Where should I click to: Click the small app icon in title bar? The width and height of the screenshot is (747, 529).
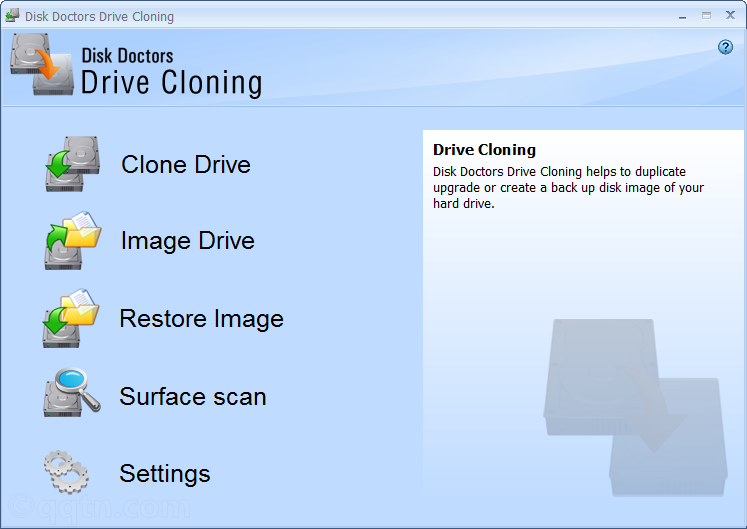click(12, 16)
